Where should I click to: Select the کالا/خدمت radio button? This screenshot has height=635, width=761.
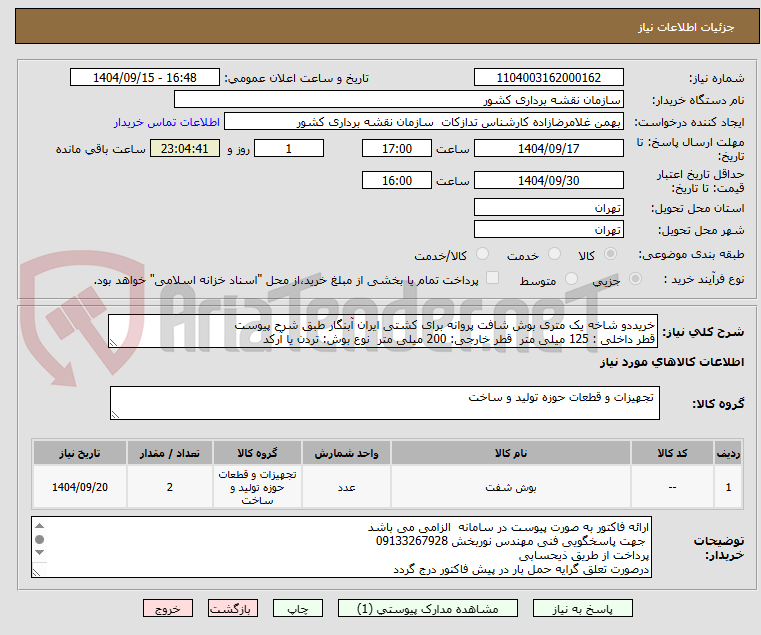tap(482, 254)
